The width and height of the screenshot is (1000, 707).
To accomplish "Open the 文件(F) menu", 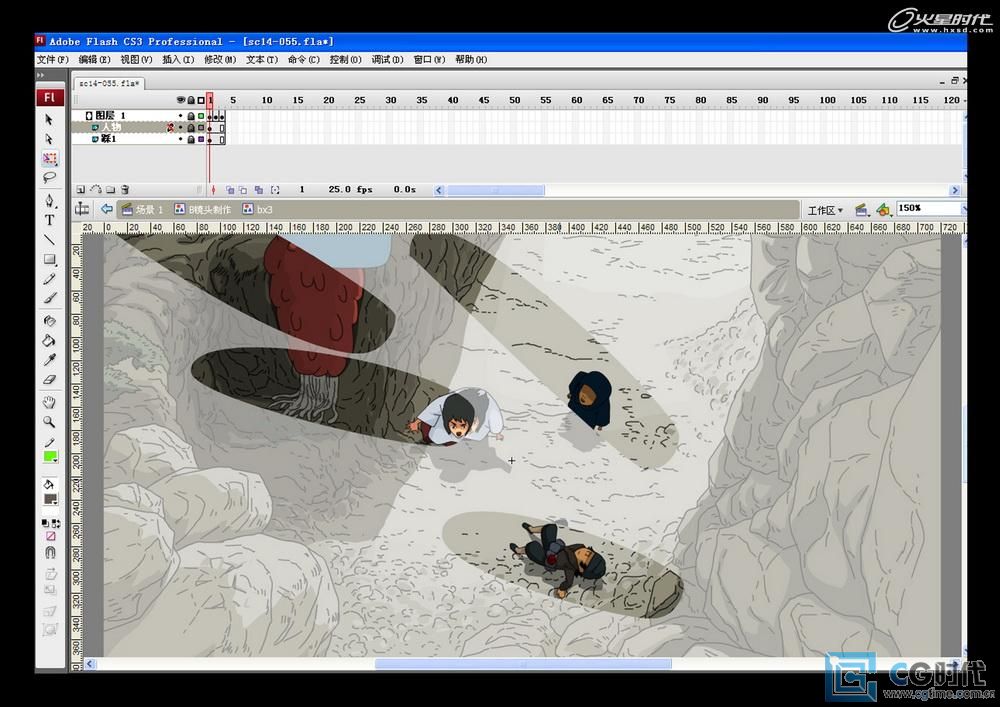I will click(52, 59).
